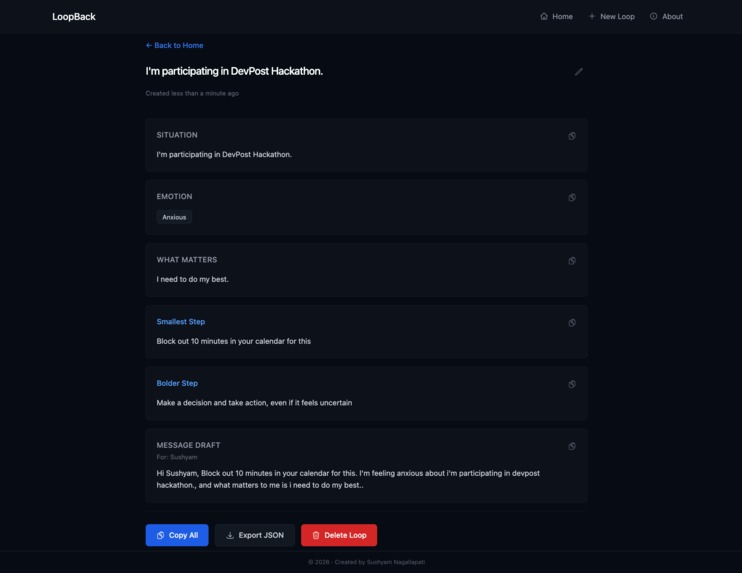Click the footer credit text

coord(367,562)
